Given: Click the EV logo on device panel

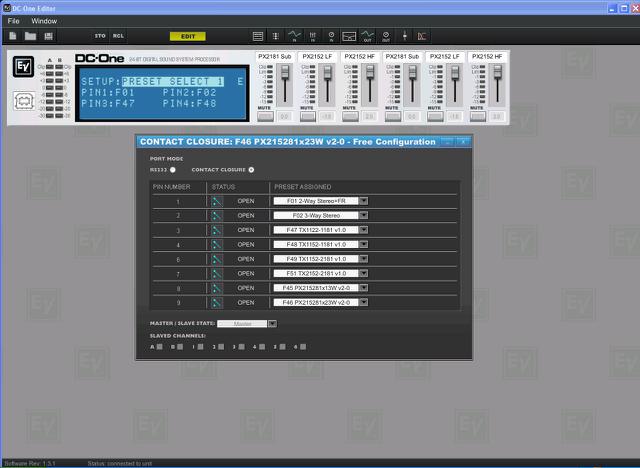Looking at the screenshot, I should 24,67.
